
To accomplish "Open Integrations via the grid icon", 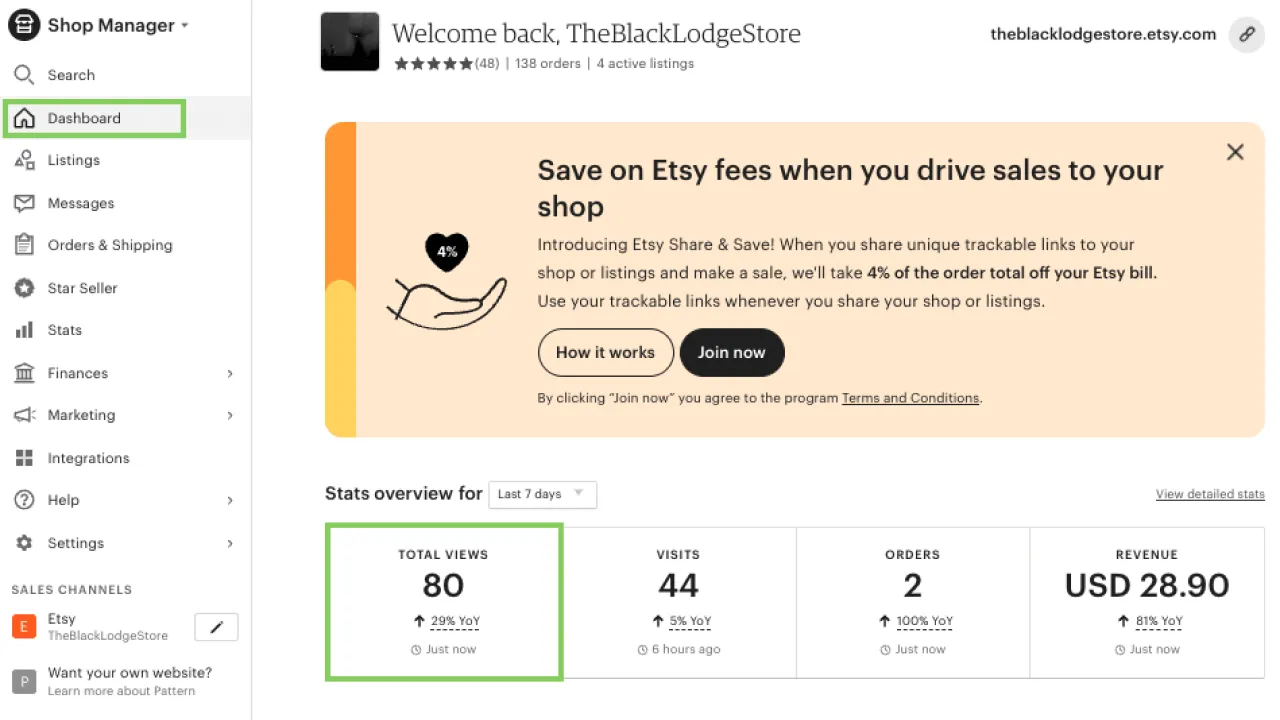I will click(24, 458).
